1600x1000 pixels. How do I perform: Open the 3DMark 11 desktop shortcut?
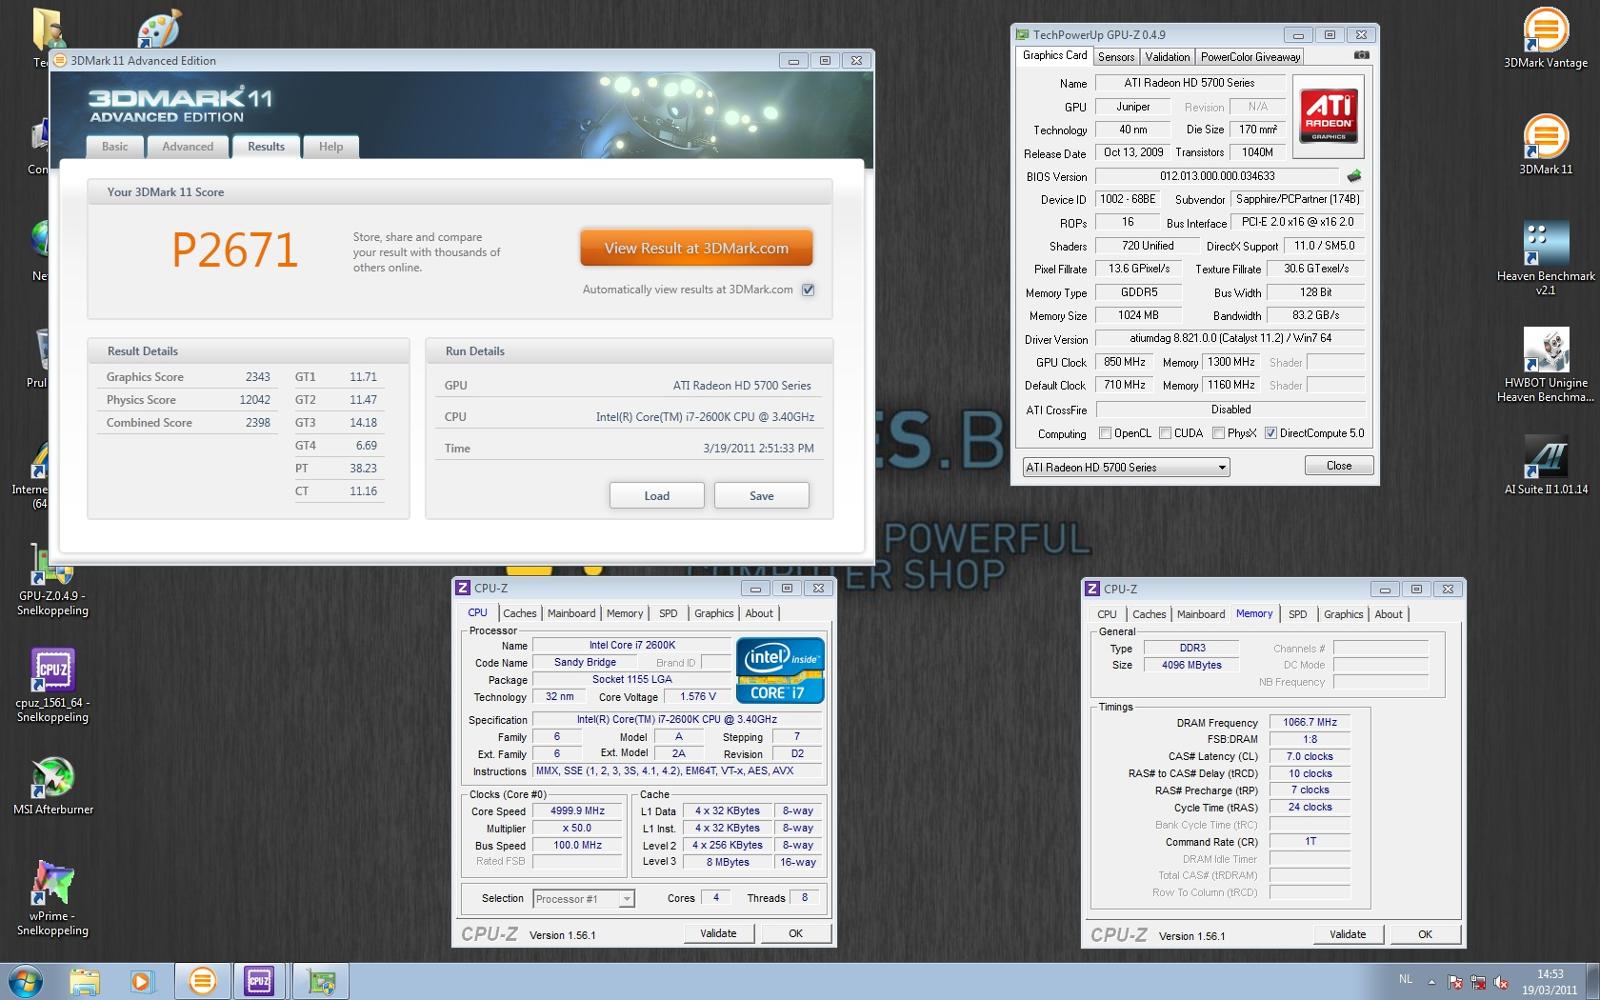pyautogui.click(x=1545, y=145)
